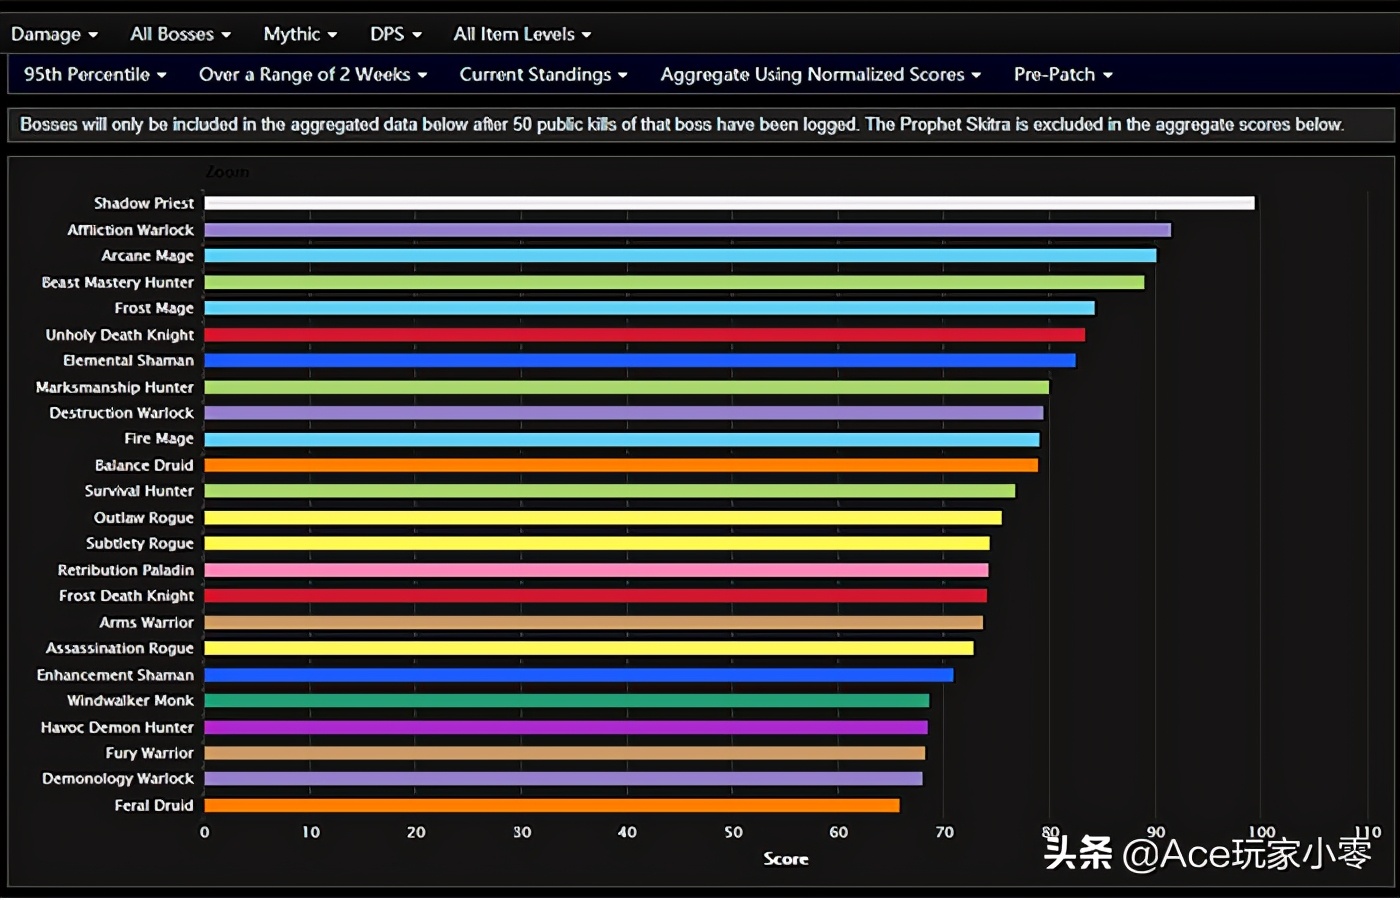Open Over a Range of 2 Weeks menu
This screenshot has width=1400, height=900.
click(x=312, y=74)
